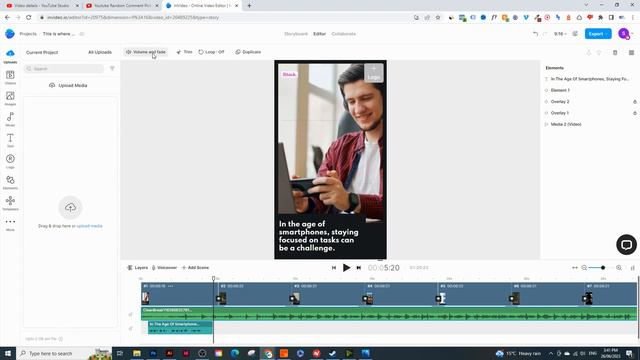The image size is (640, 360).
Task: Toggle lock on Overlay 2
Action: pos(635,102)
